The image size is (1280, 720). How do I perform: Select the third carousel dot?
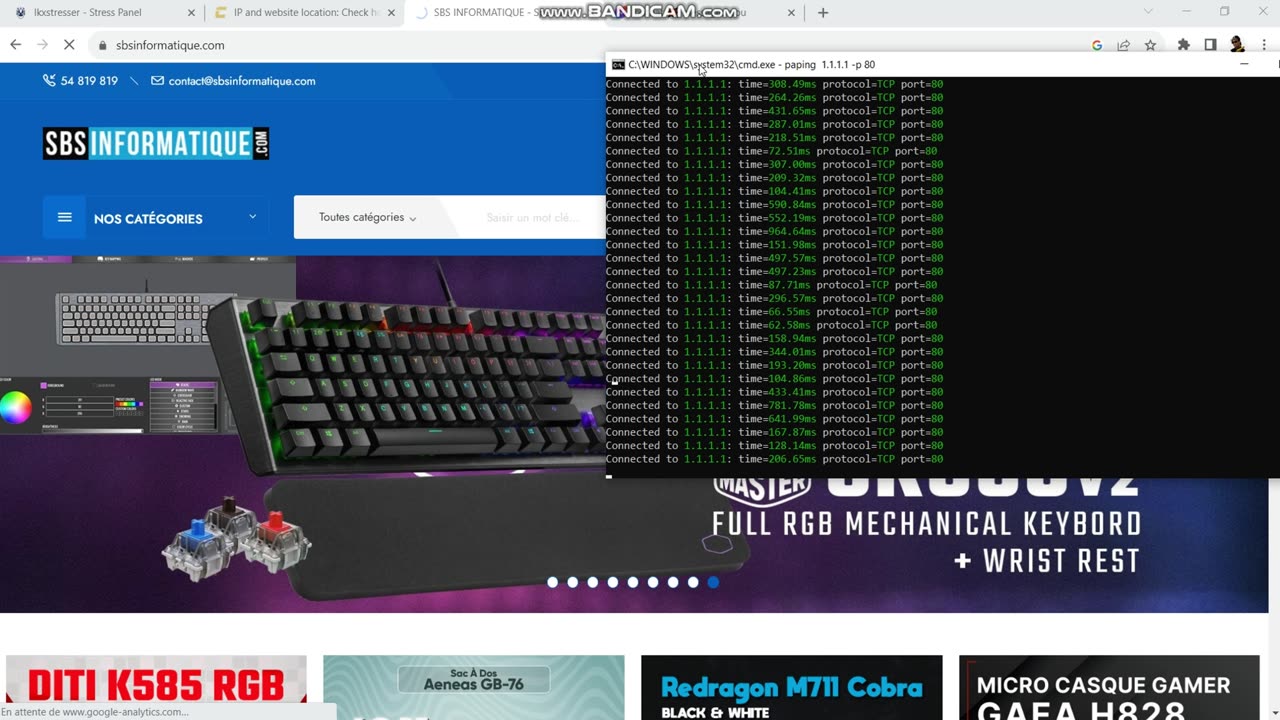tap(592, 582)
